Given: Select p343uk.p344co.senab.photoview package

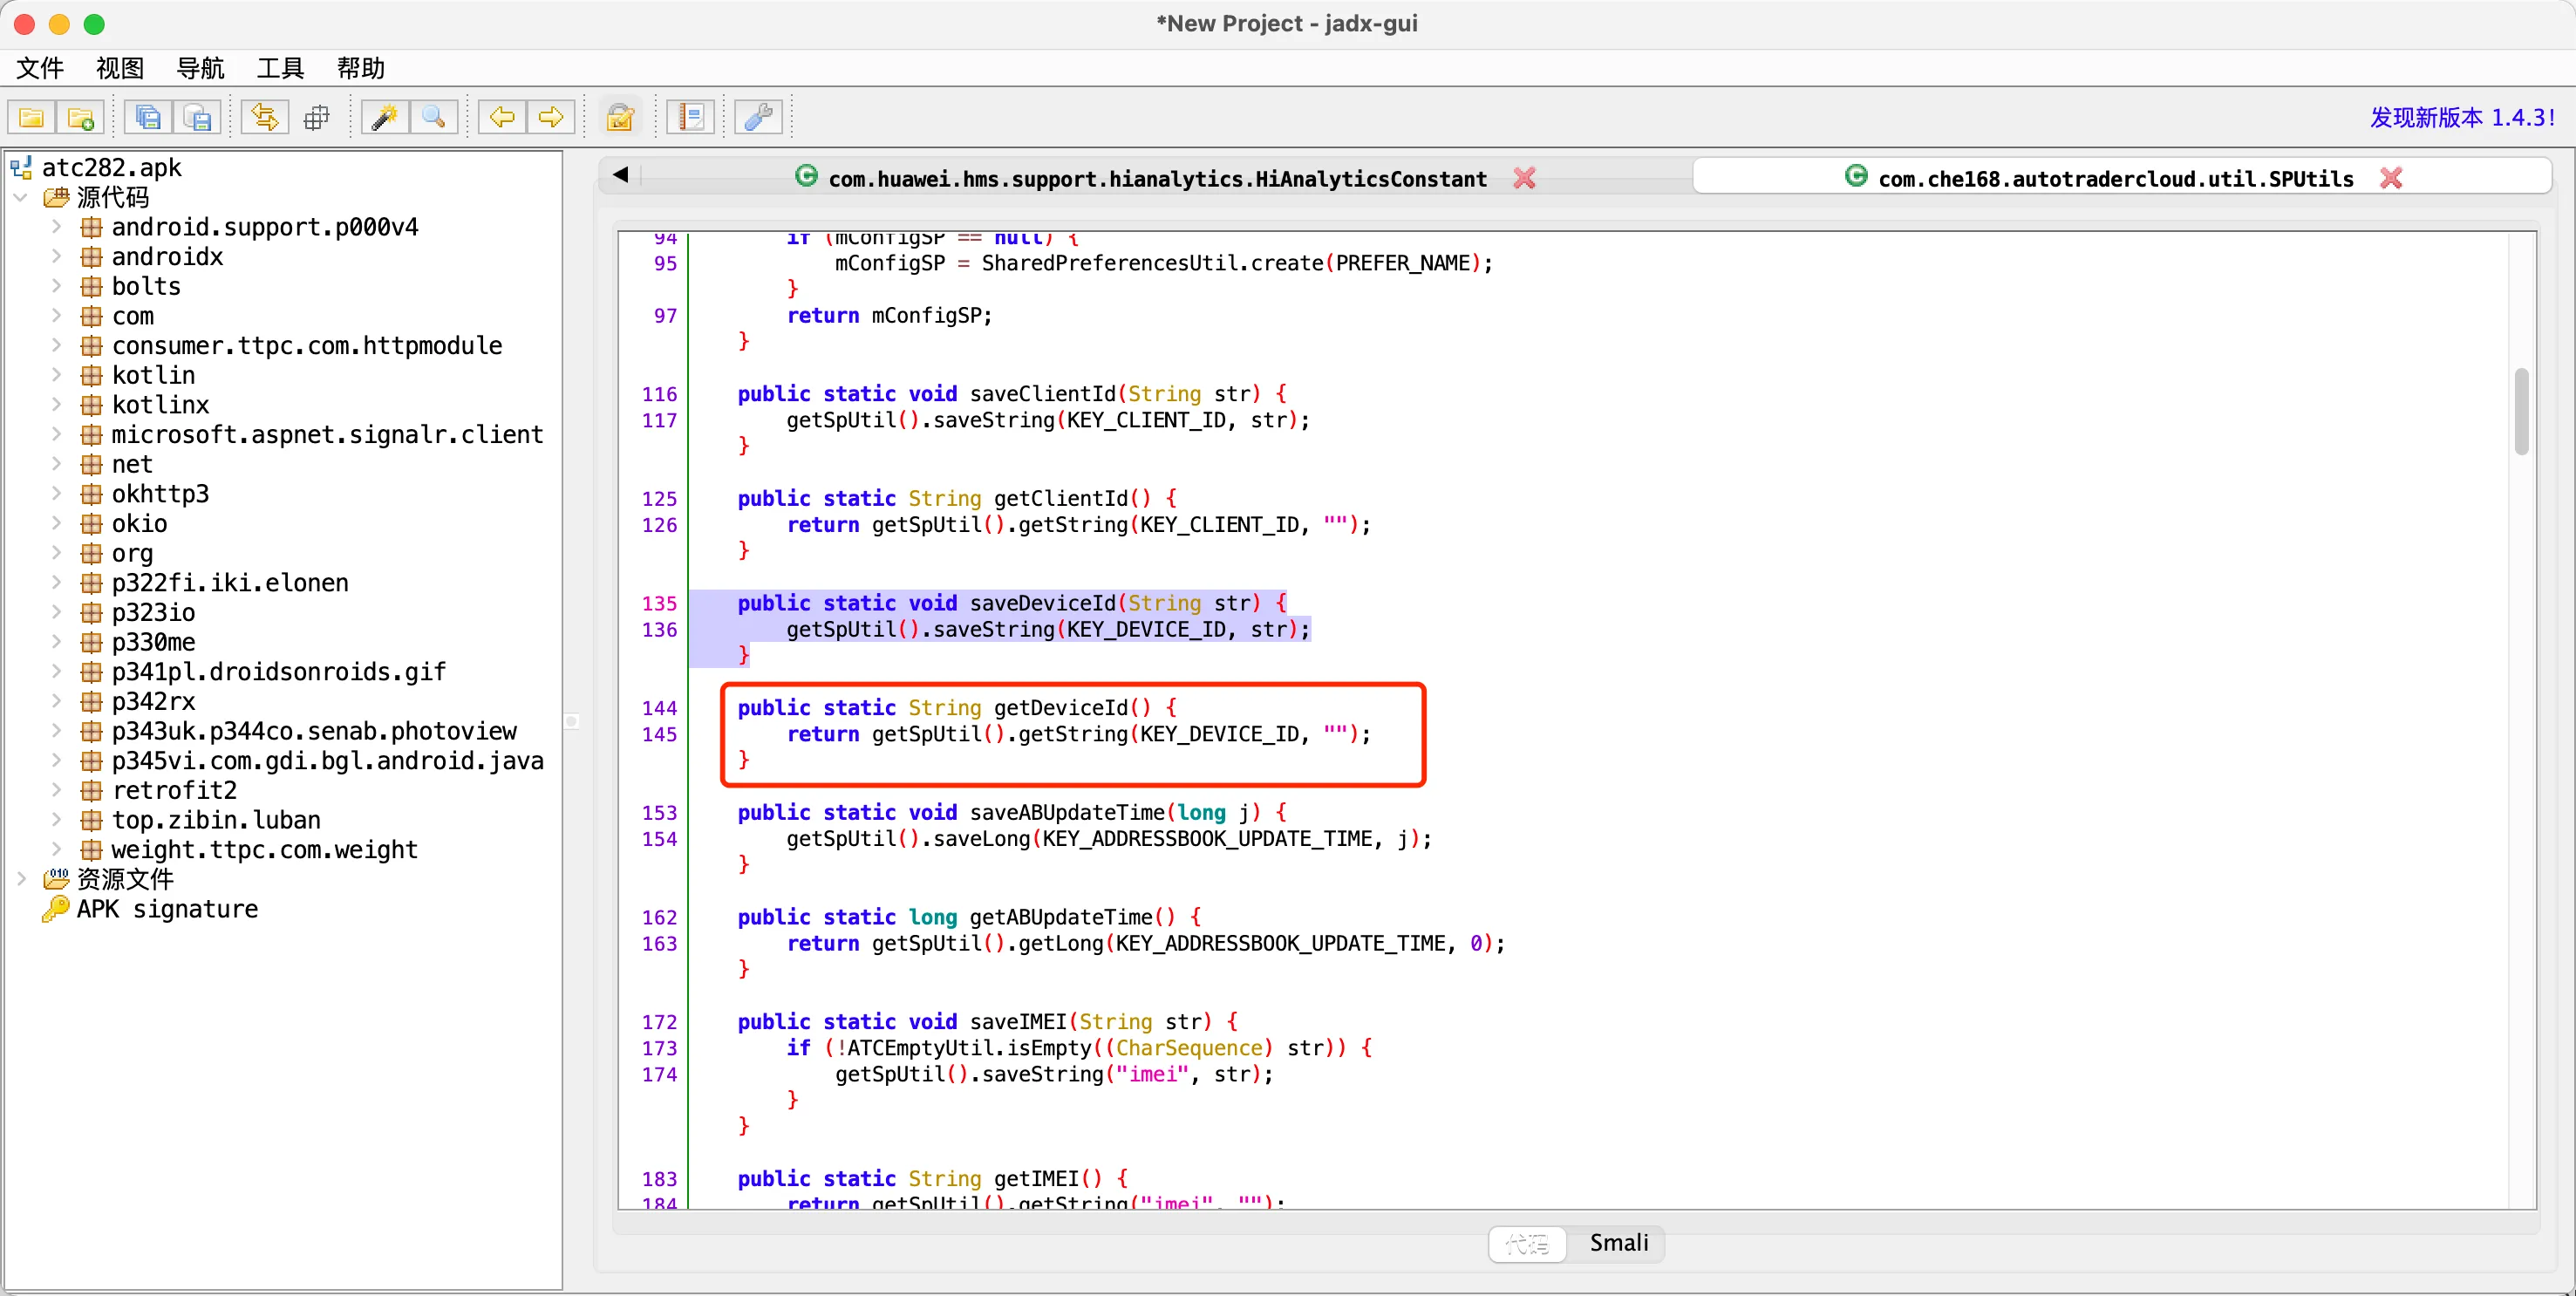Looking at the screenshot, I should click(314, 731).
